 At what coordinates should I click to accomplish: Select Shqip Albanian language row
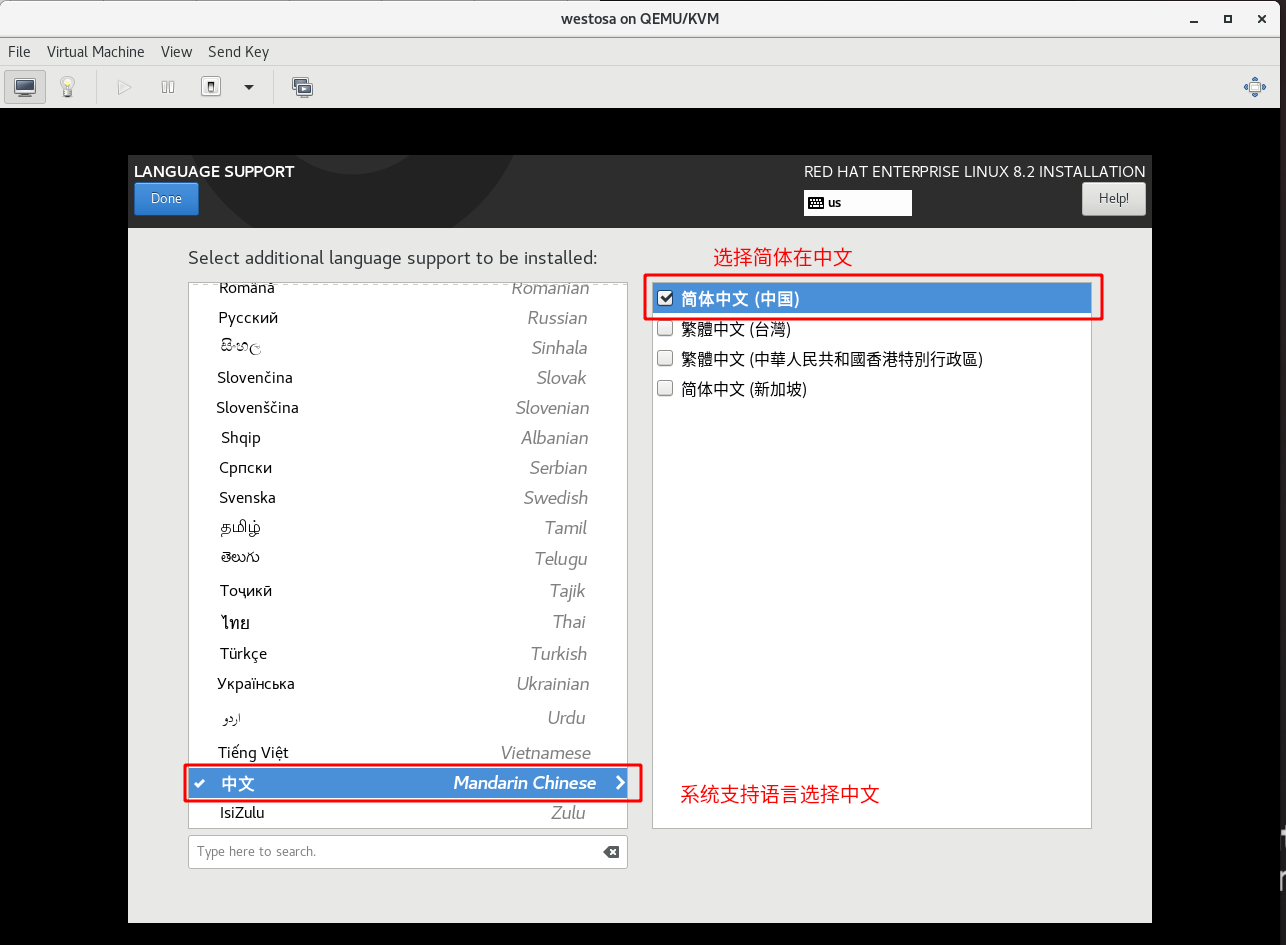[x=408, y=438]
